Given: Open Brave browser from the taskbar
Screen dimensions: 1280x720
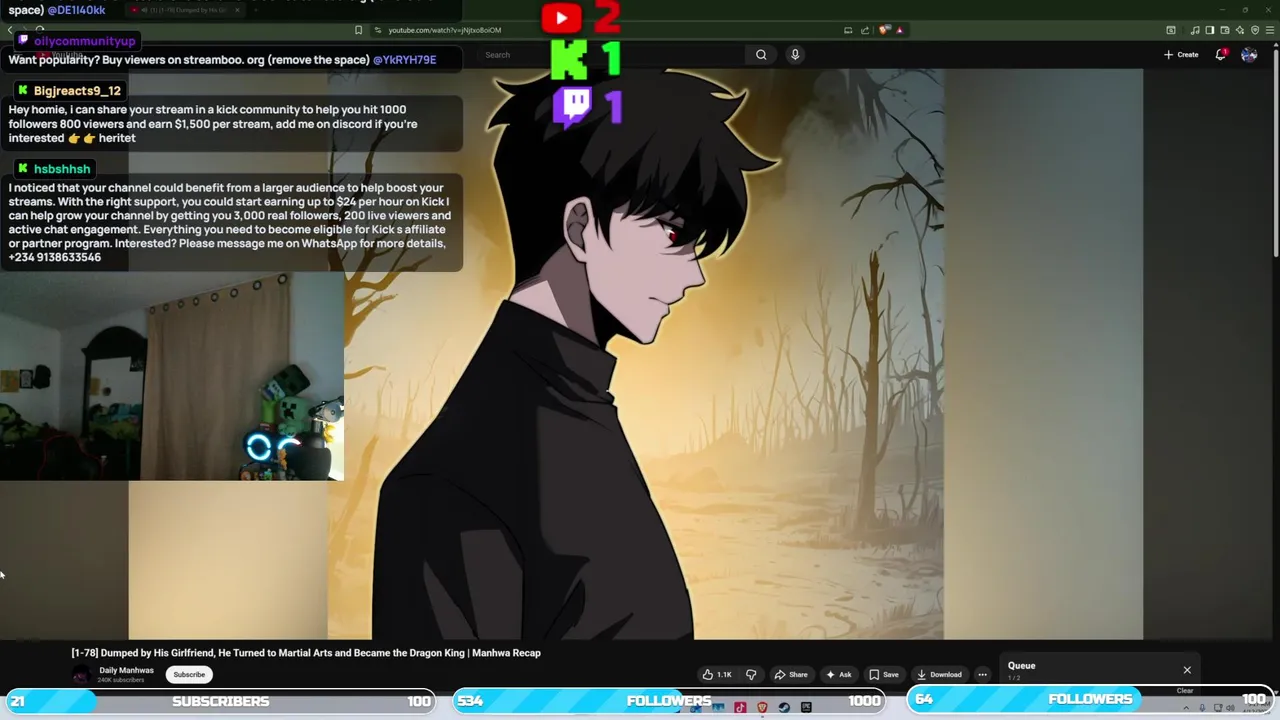Looking at the screenshot, I should pos(762,708).
